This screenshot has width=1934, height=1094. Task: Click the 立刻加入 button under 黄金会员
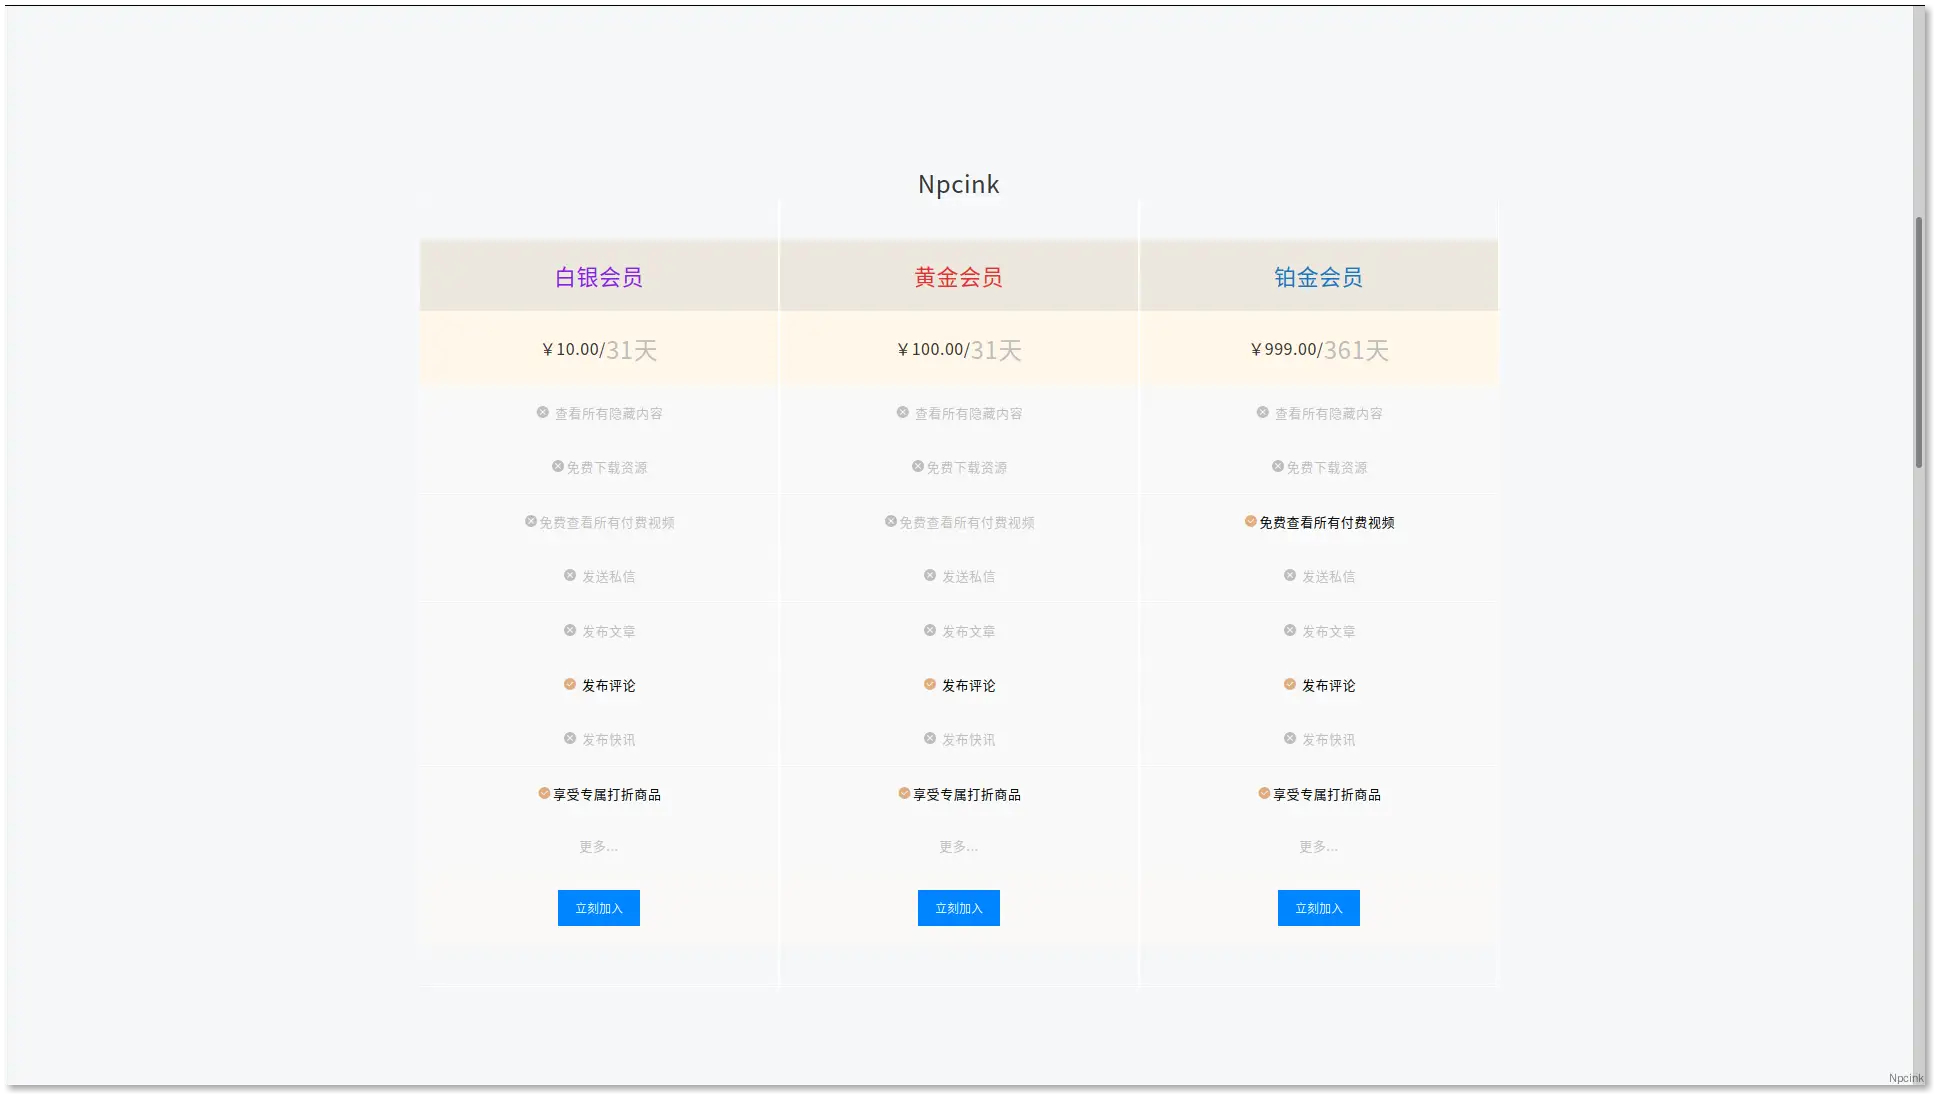[958, 908]
